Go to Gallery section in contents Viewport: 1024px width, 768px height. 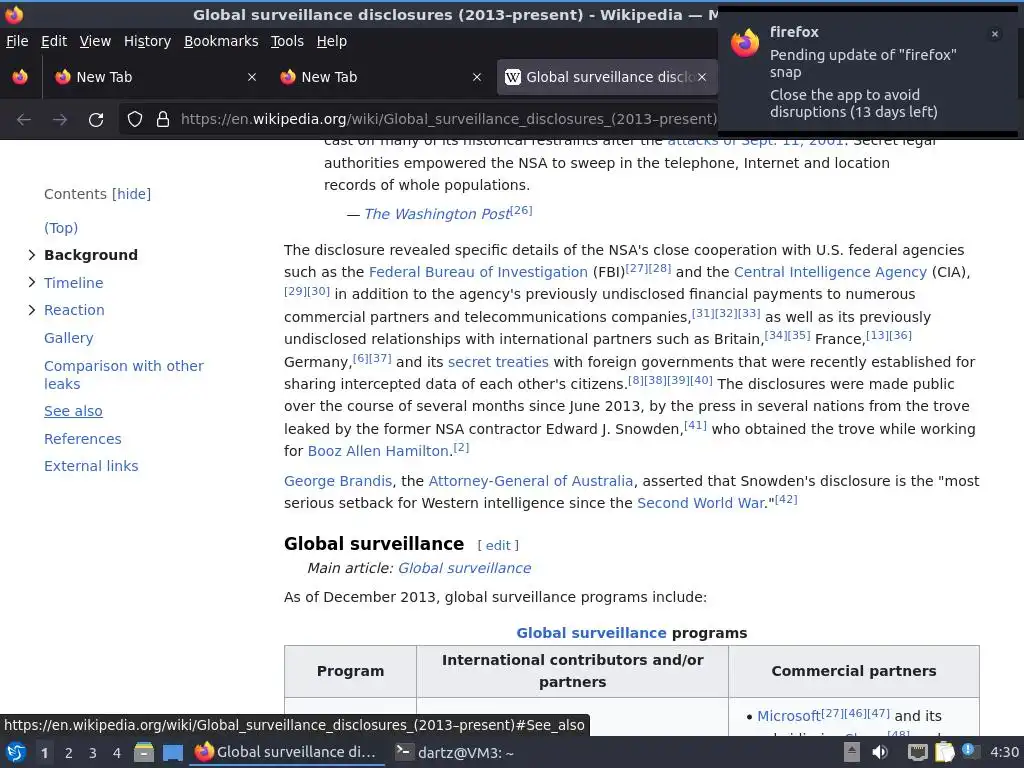69,338
